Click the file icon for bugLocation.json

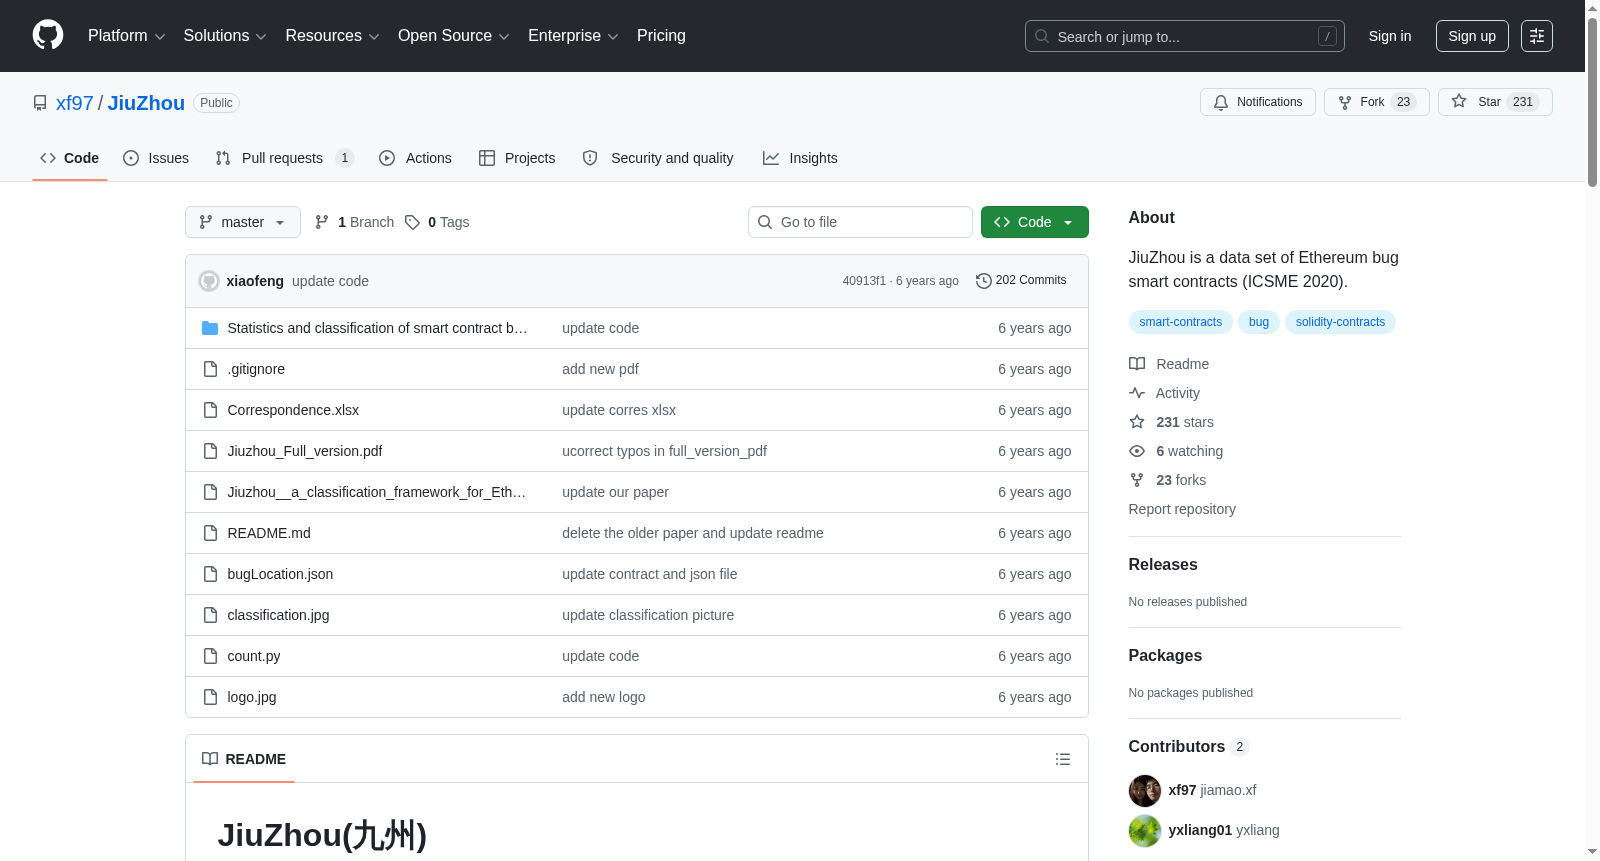point(210,574)
